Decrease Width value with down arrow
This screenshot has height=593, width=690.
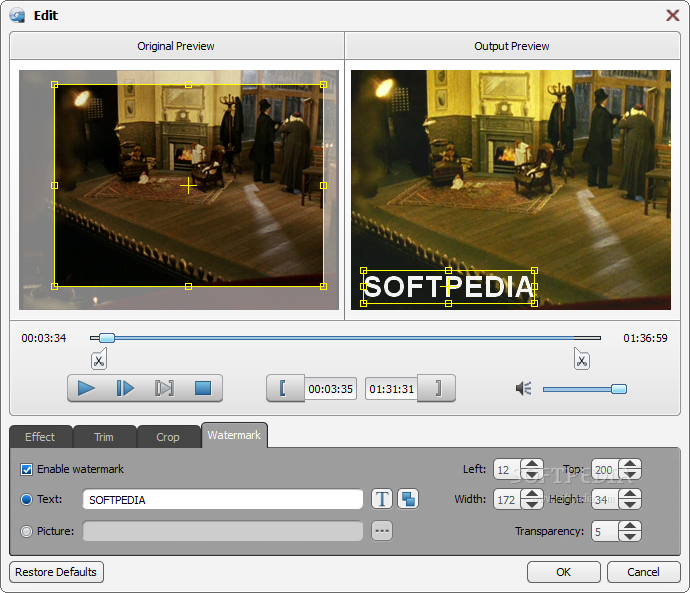pos(532,505)
